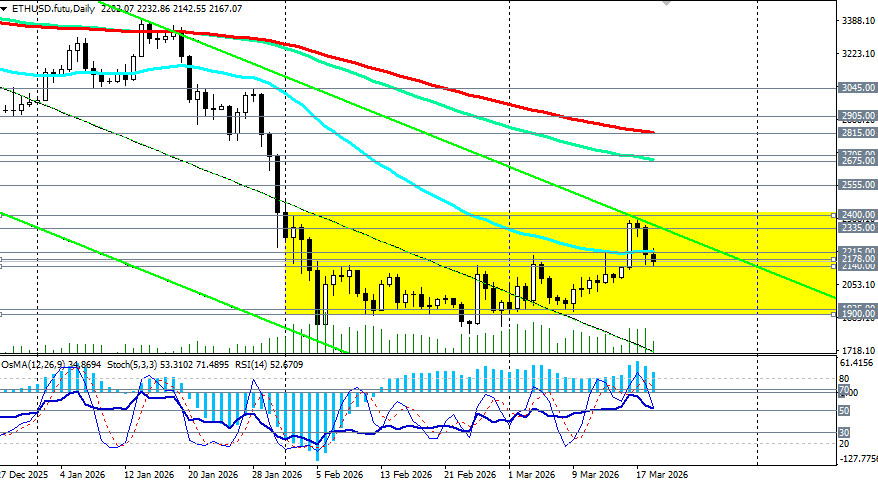Click the 2905.00 level price label
Image resolution: width=878 pixels, height=485 pixels.
point(858,116)
